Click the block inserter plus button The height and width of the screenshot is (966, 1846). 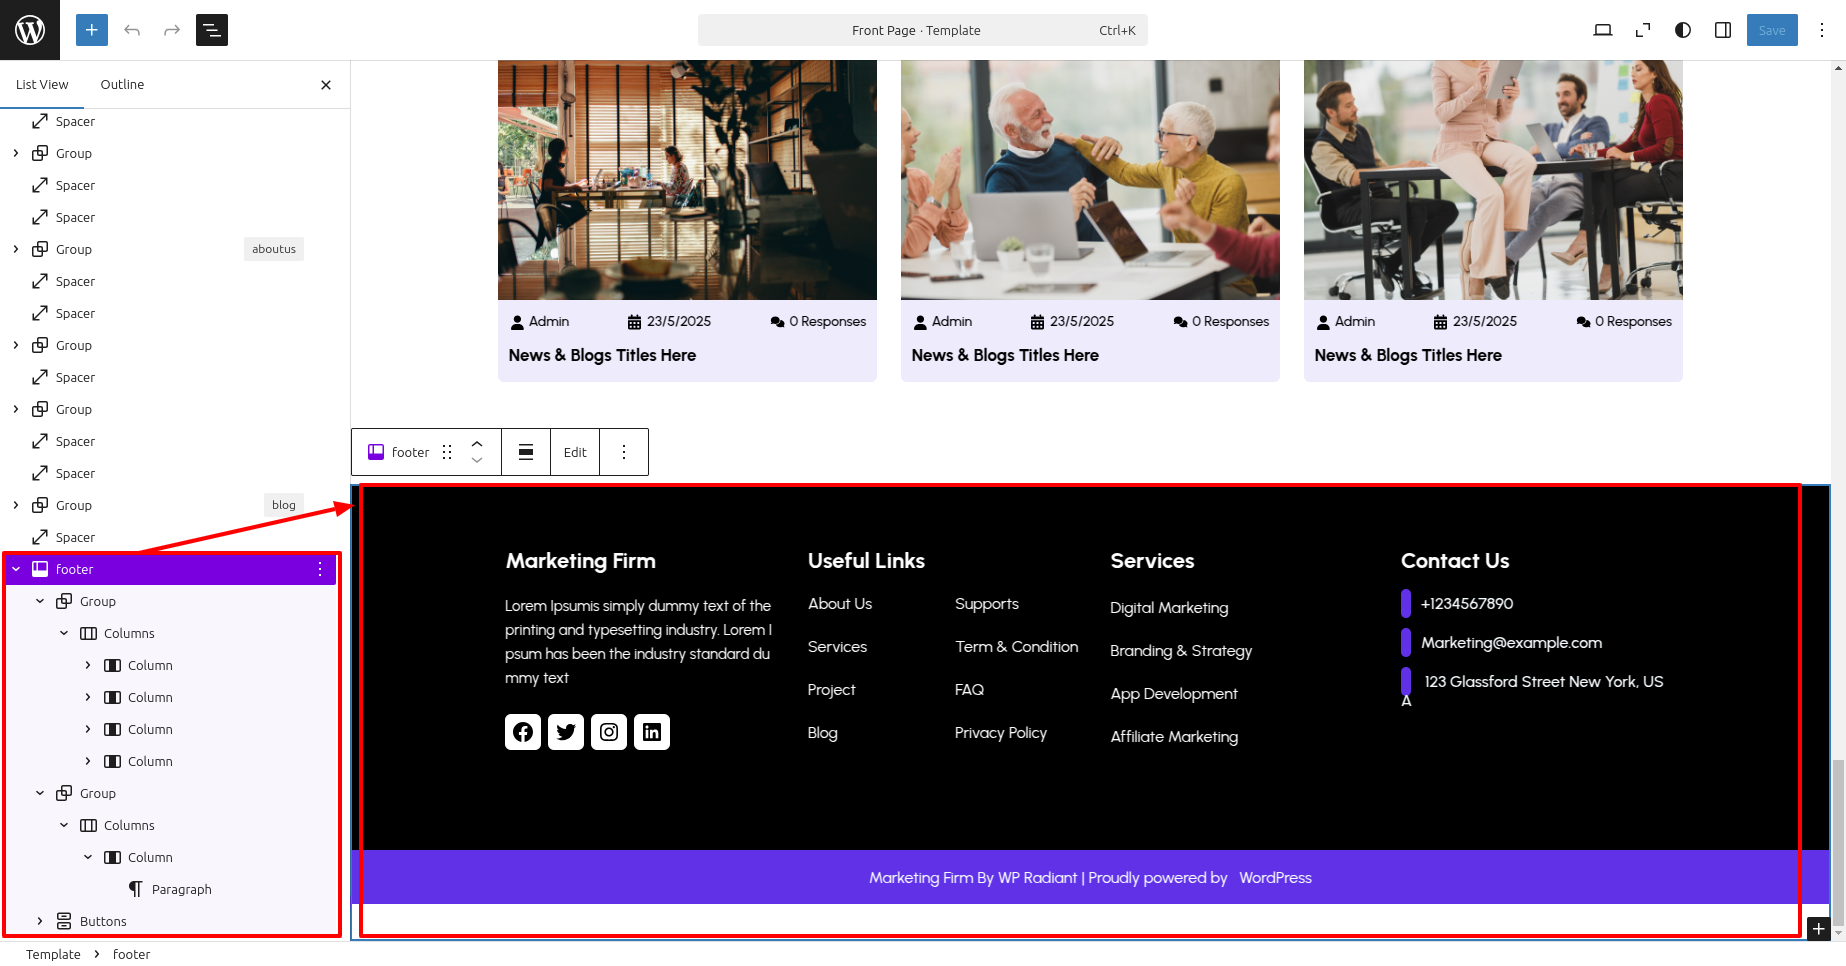point(91,30)
